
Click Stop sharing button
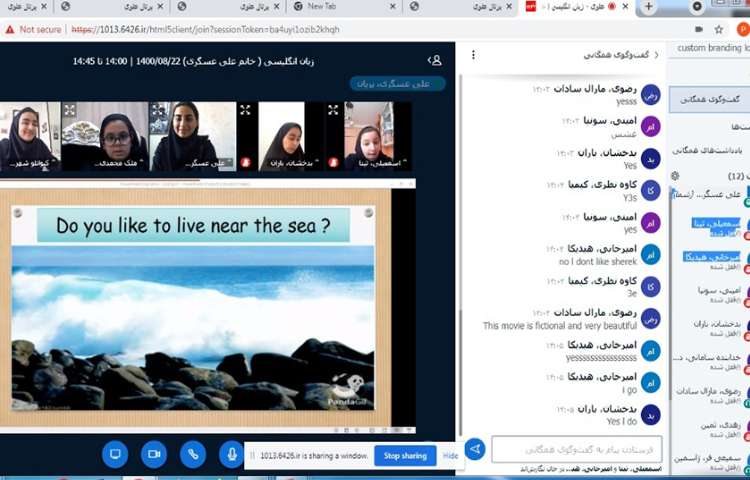tap(405, 456)
